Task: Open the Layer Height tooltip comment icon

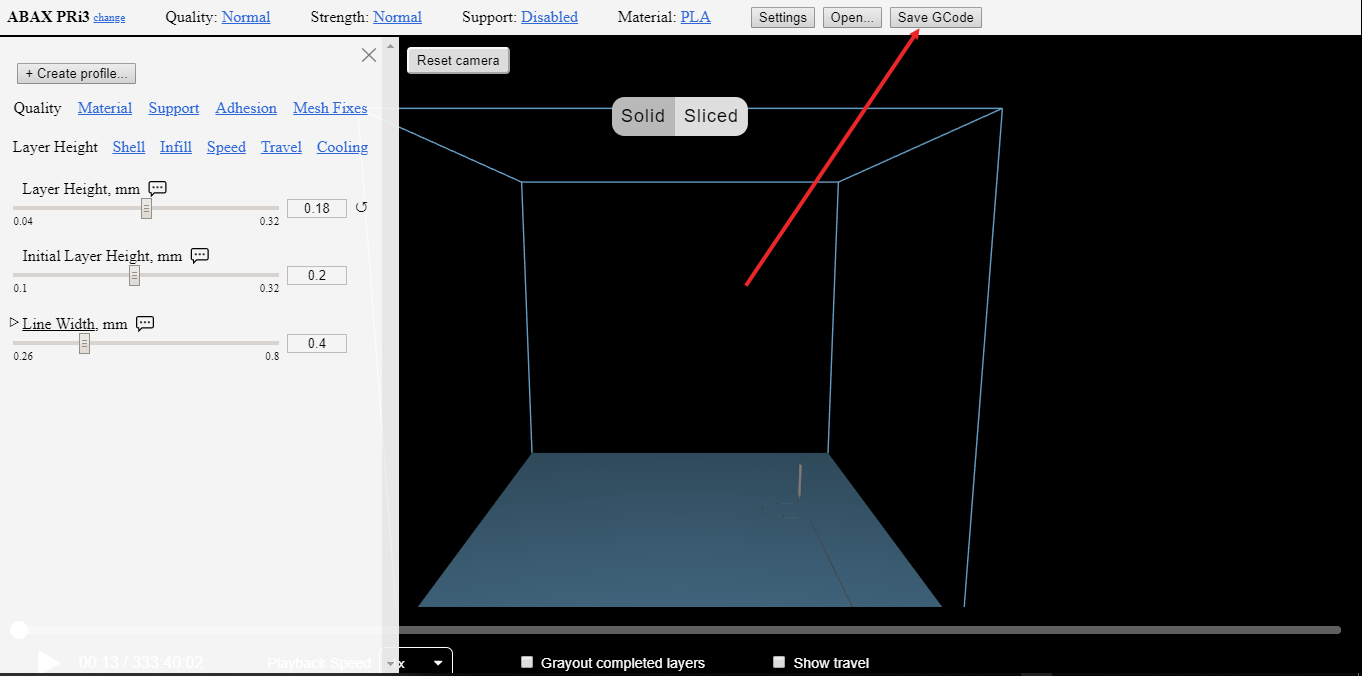Action: [x=157, y=188]
